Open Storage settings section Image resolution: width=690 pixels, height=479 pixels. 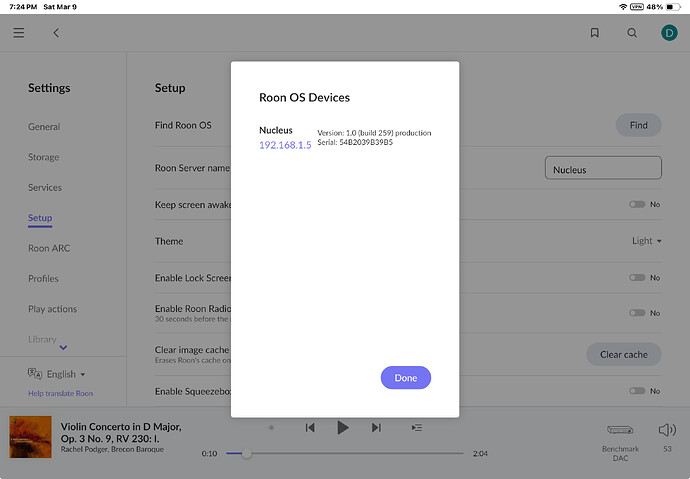coord(44,157)
